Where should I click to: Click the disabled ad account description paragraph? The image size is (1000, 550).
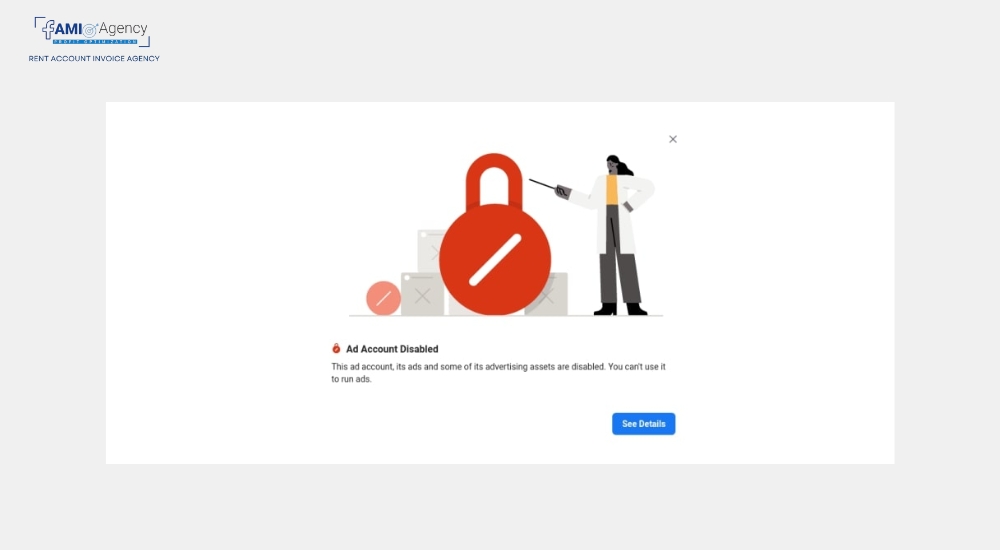tap(498, 373)
